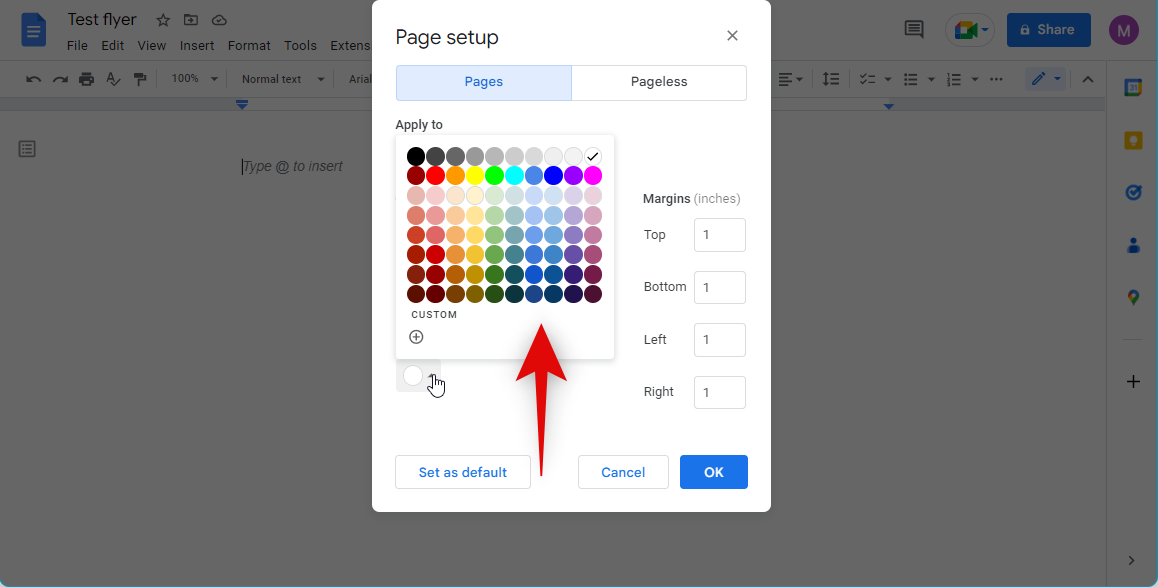Show the document outline icon
The width and height of the screenshot is (1158, 587).
coord(27,149)
